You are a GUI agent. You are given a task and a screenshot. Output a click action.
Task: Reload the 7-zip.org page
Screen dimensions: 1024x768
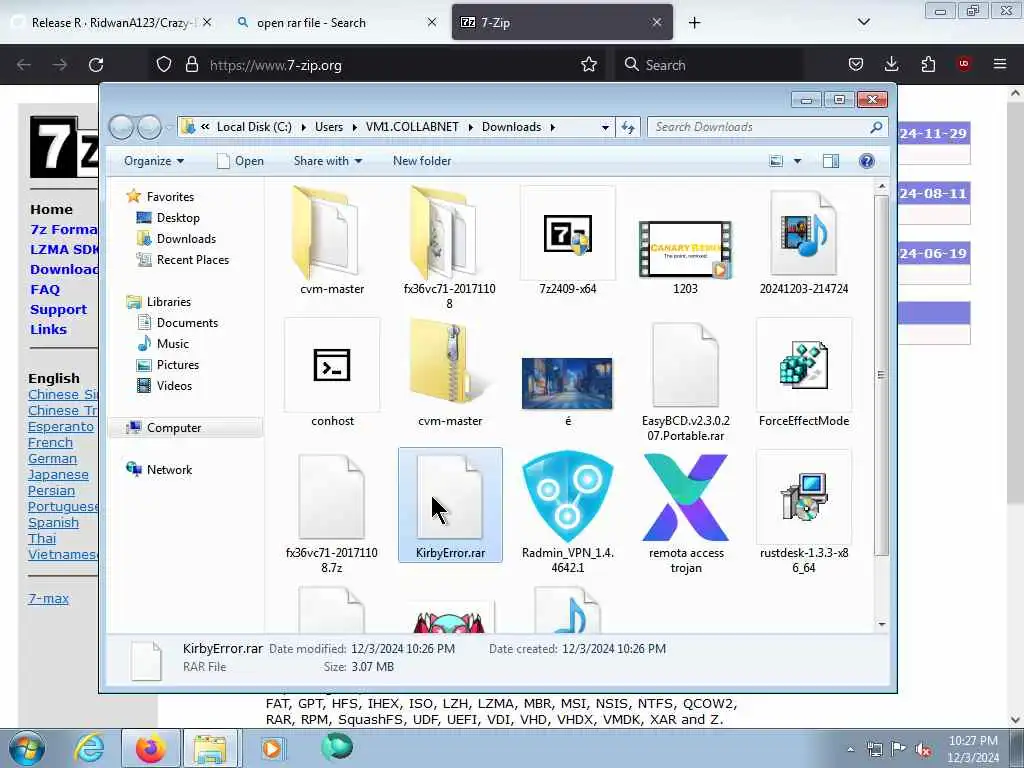(x=96, y=65)
